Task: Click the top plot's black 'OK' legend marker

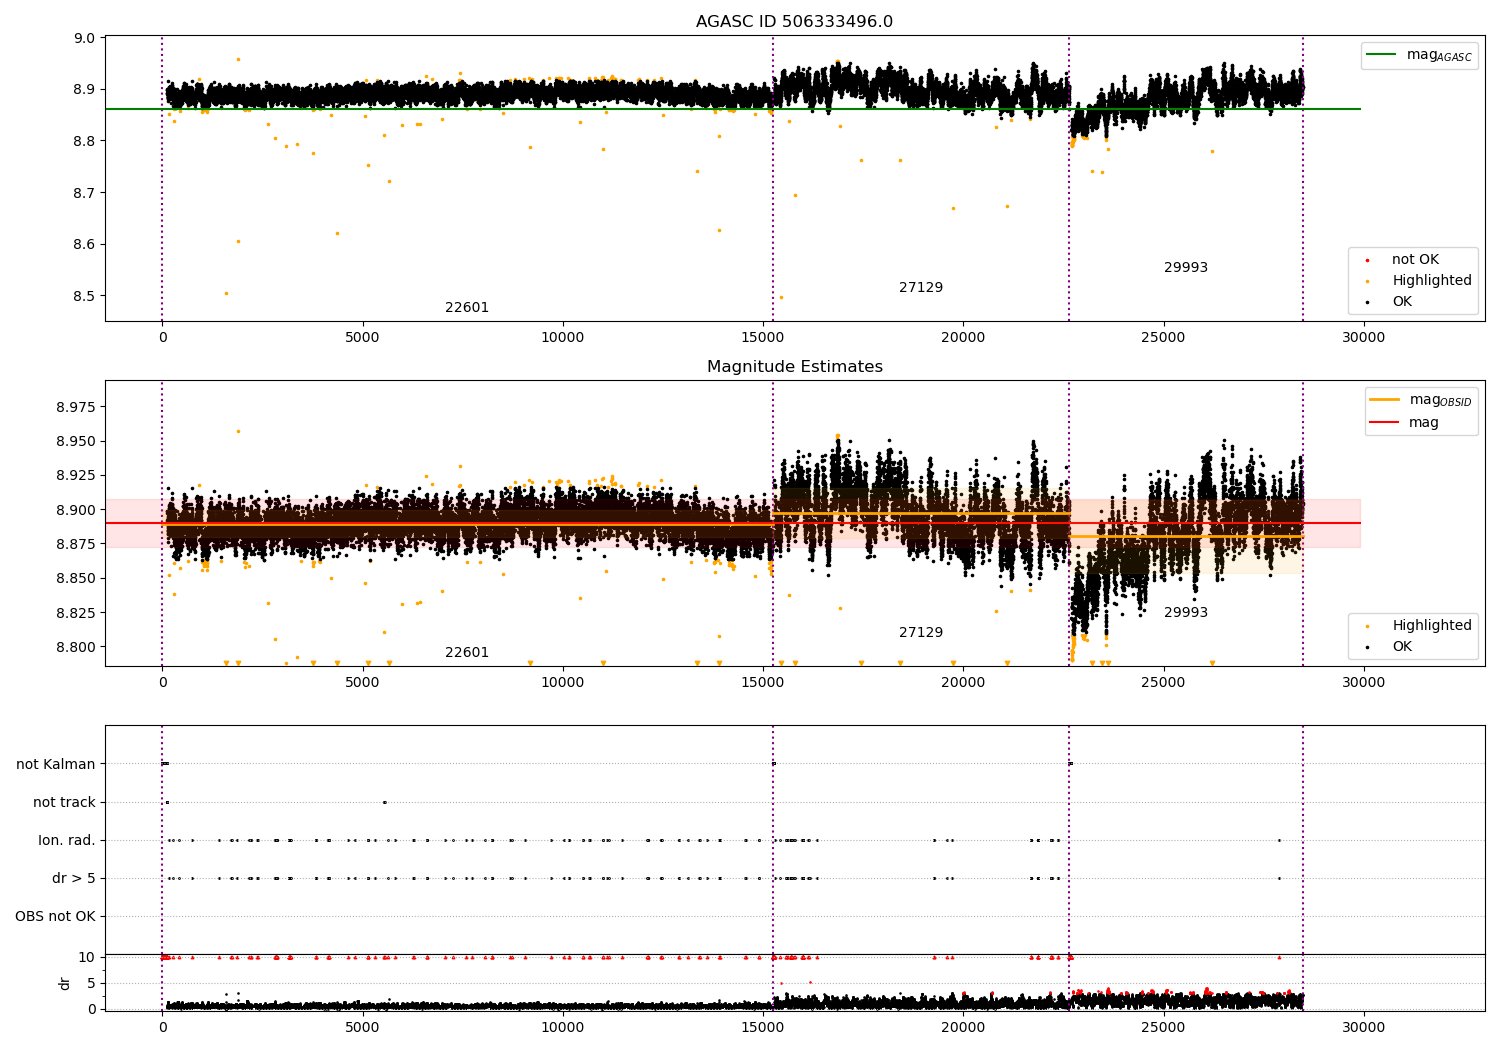Action: [x=1367, y=302]
